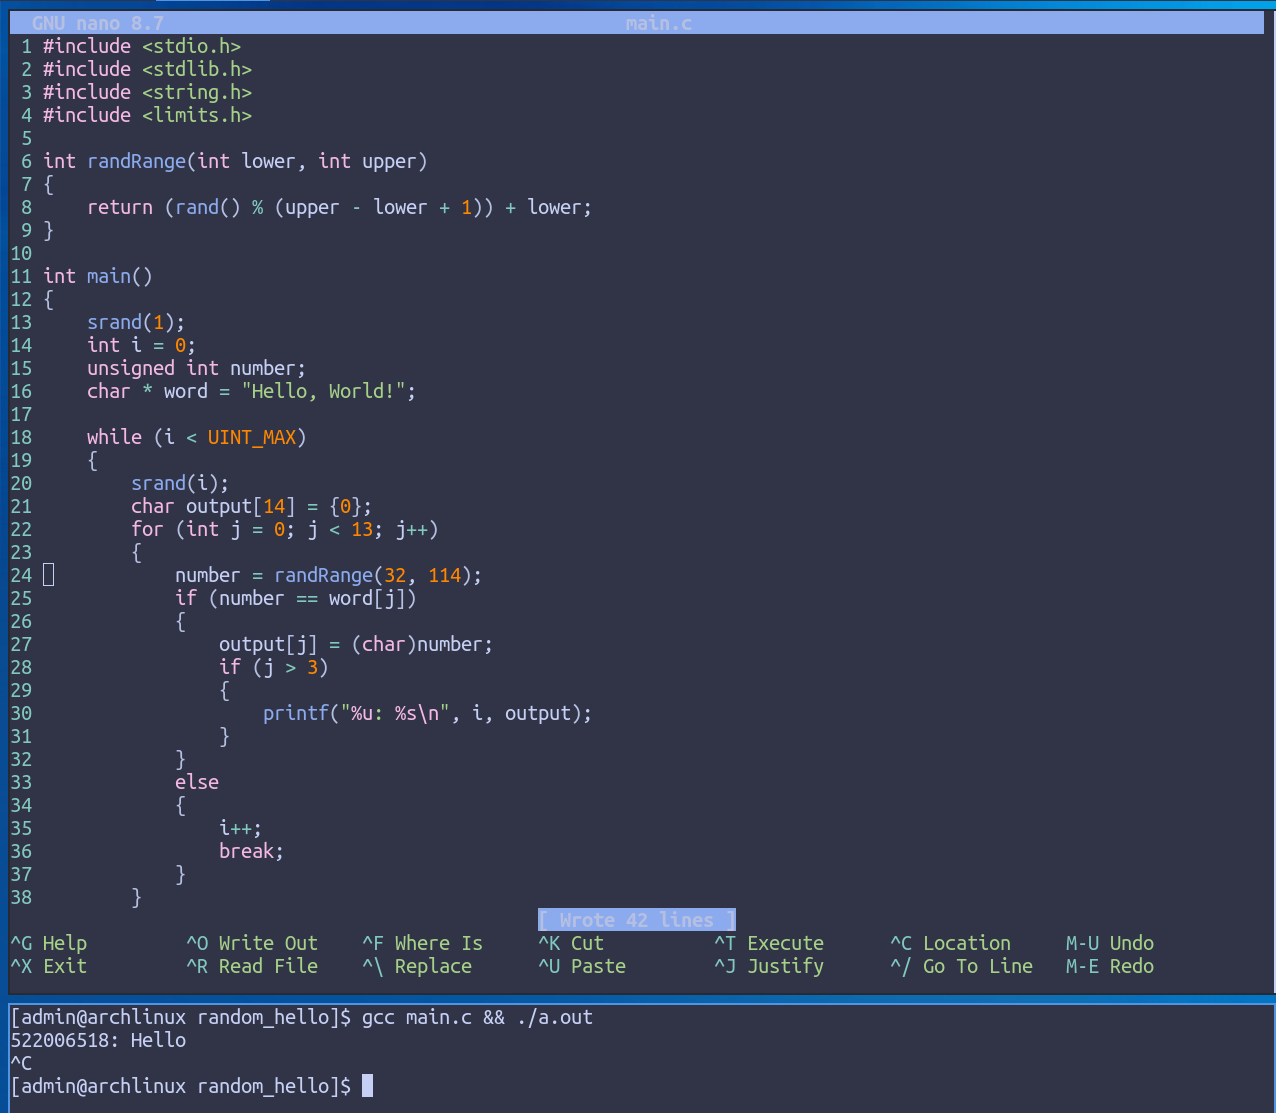Screen dimensions: 1276x1113
Task: Click 'i++;' on line 35
Action: pos(241,828)
